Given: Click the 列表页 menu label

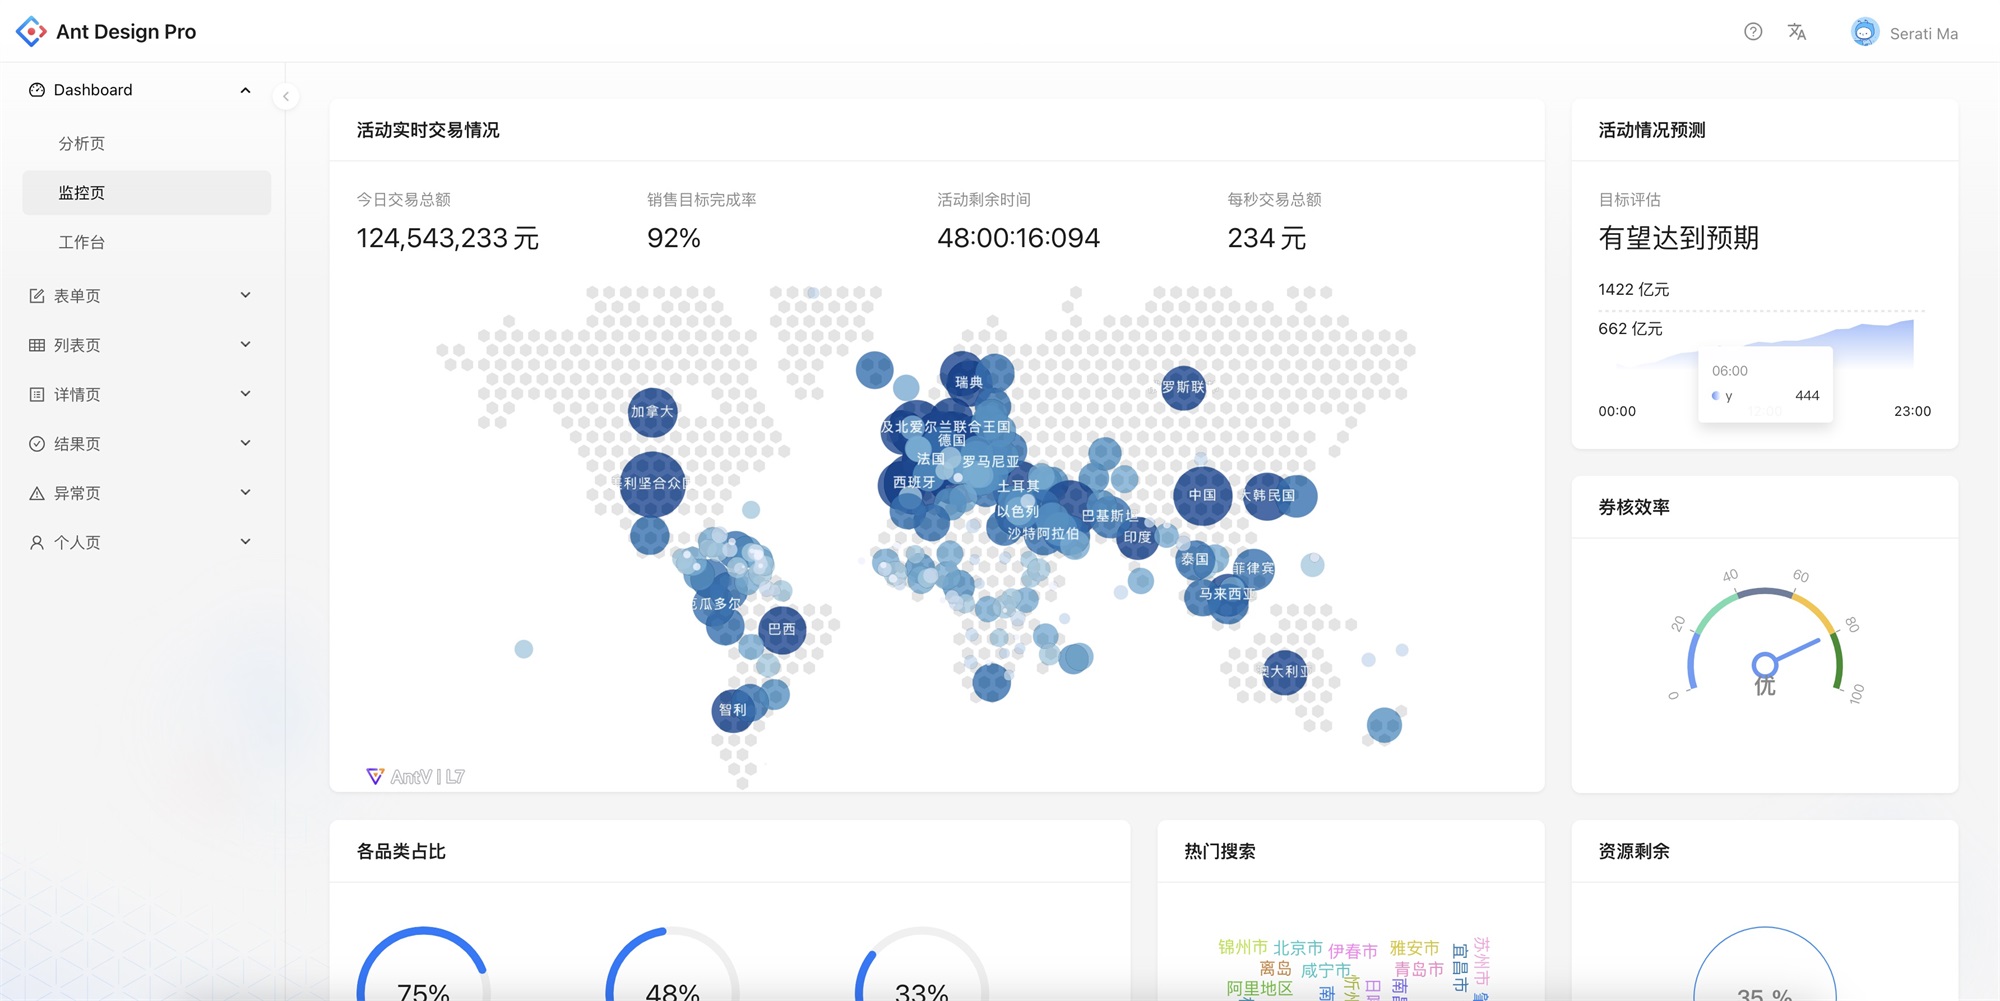Looking at the screenshot, I should pyautogui.click(x=77, y=345).
